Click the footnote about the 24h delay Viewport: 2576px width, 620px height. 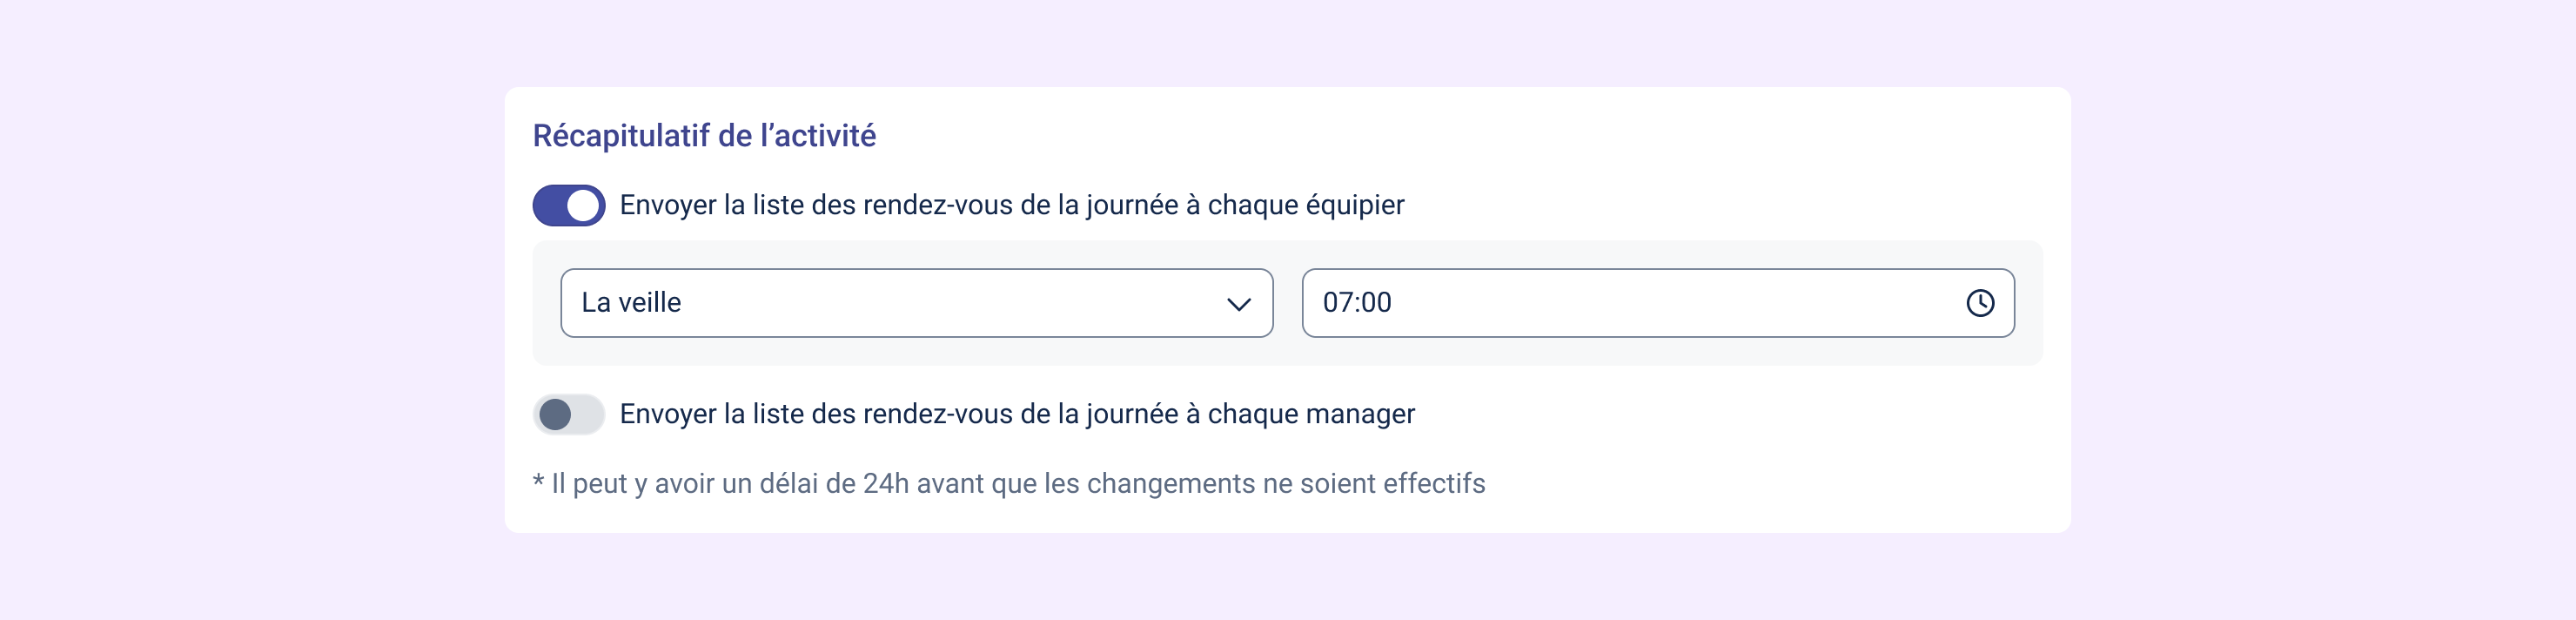[1009, 484]
